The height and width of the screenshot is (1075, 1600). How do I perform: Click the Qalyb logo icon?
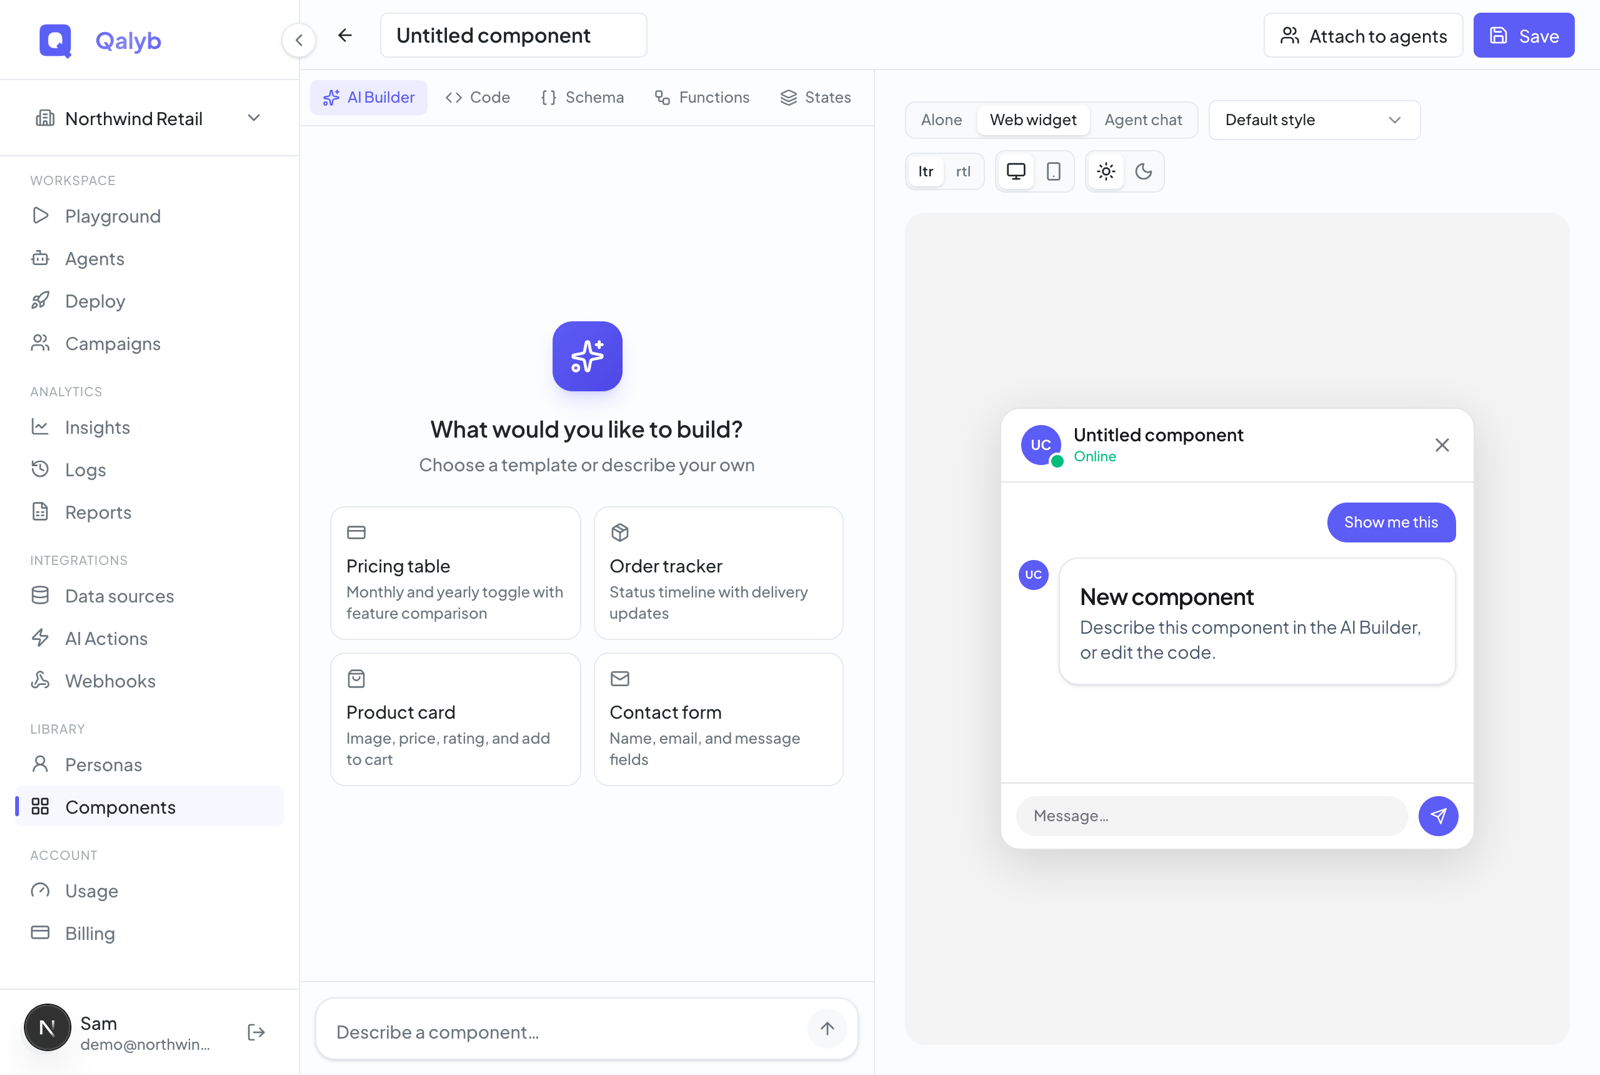pos(55,40)
